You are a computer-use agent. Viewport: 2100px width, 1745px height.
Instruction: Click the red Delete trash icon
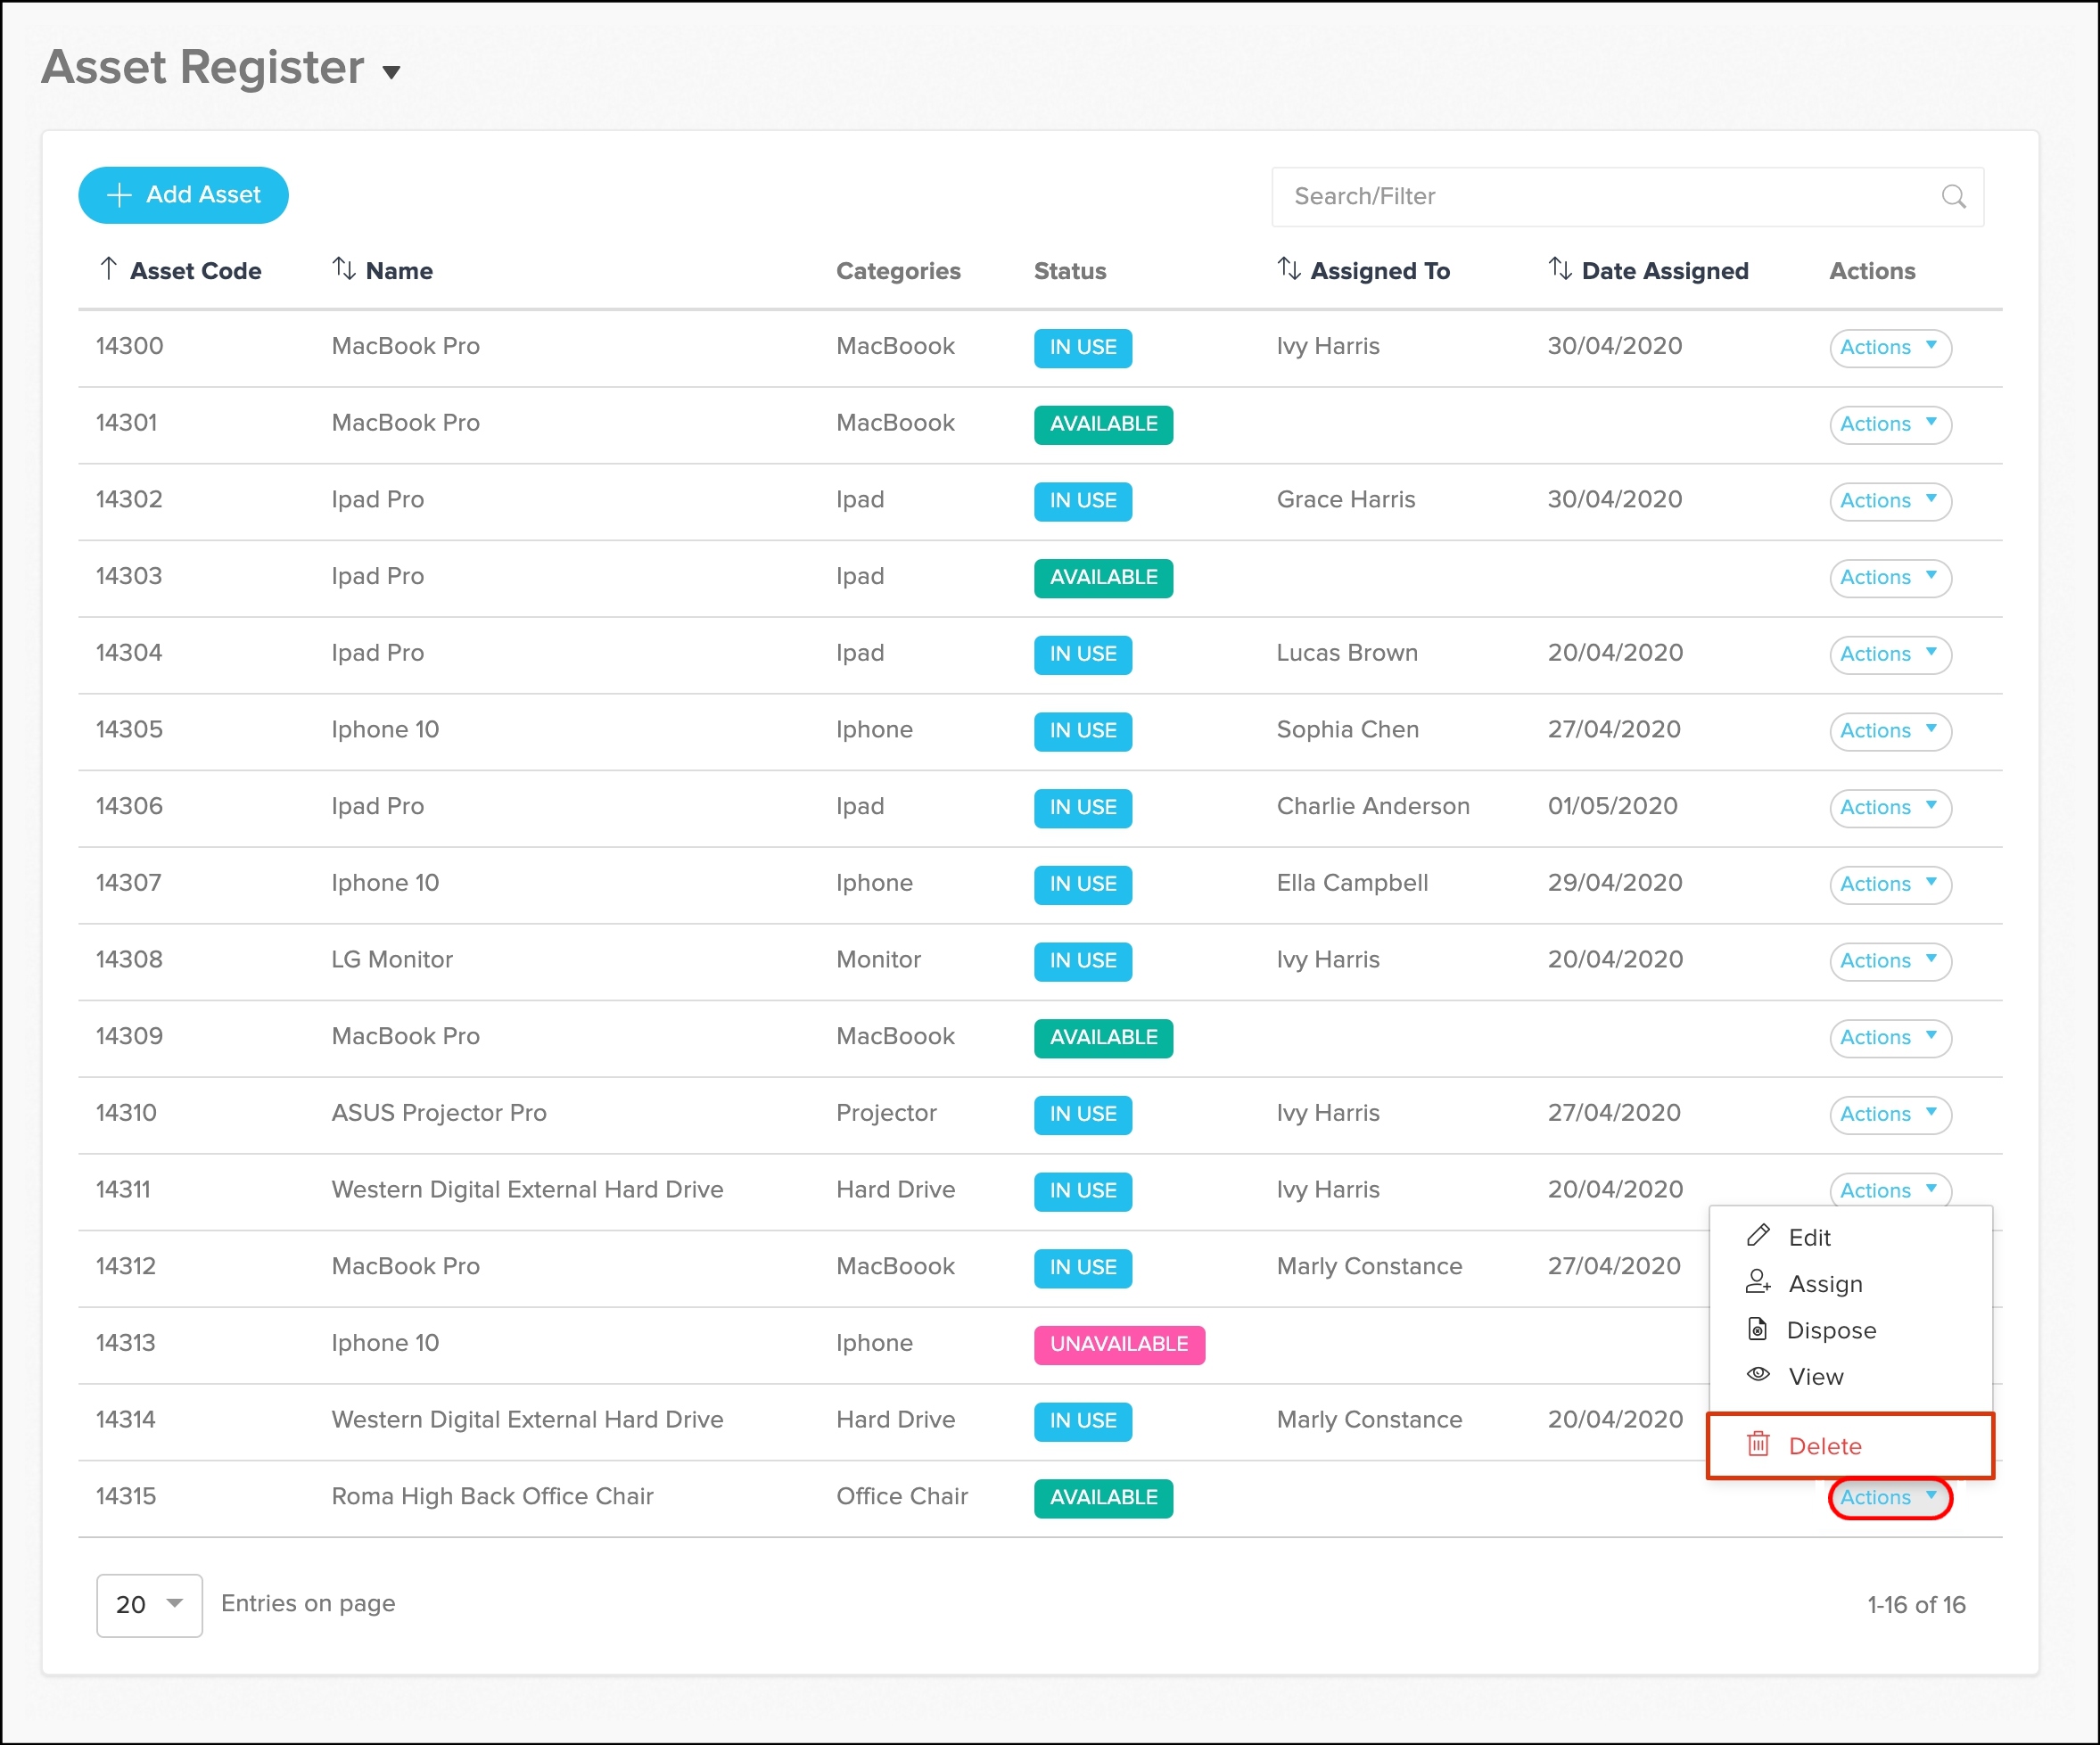pos(1758,1444)
